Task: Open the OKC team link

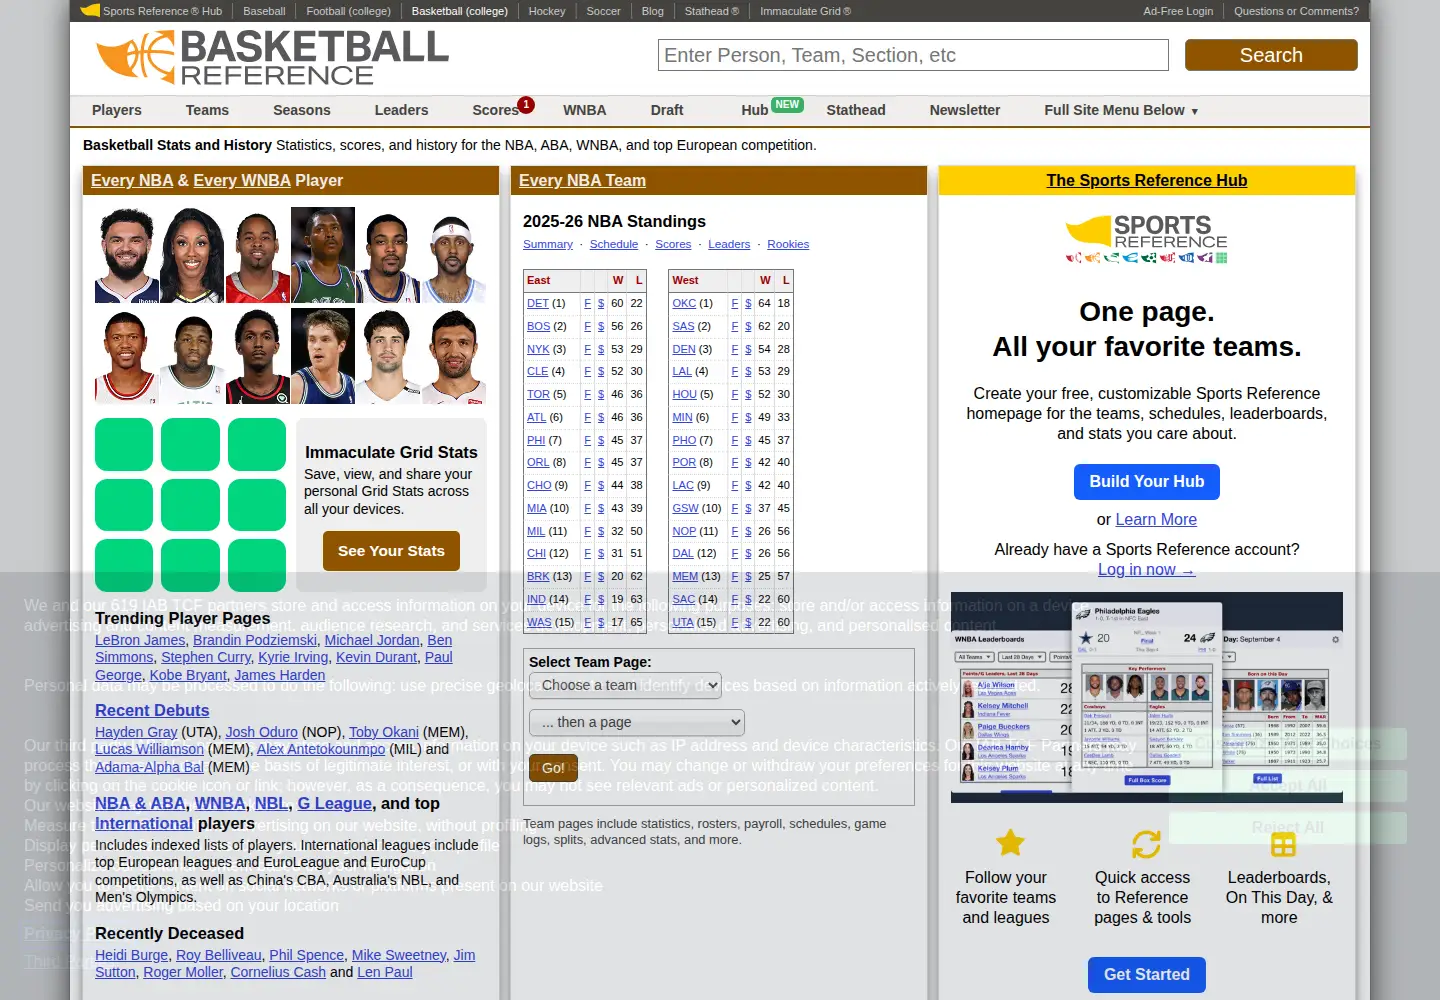Action: click(x=684, y=303)
